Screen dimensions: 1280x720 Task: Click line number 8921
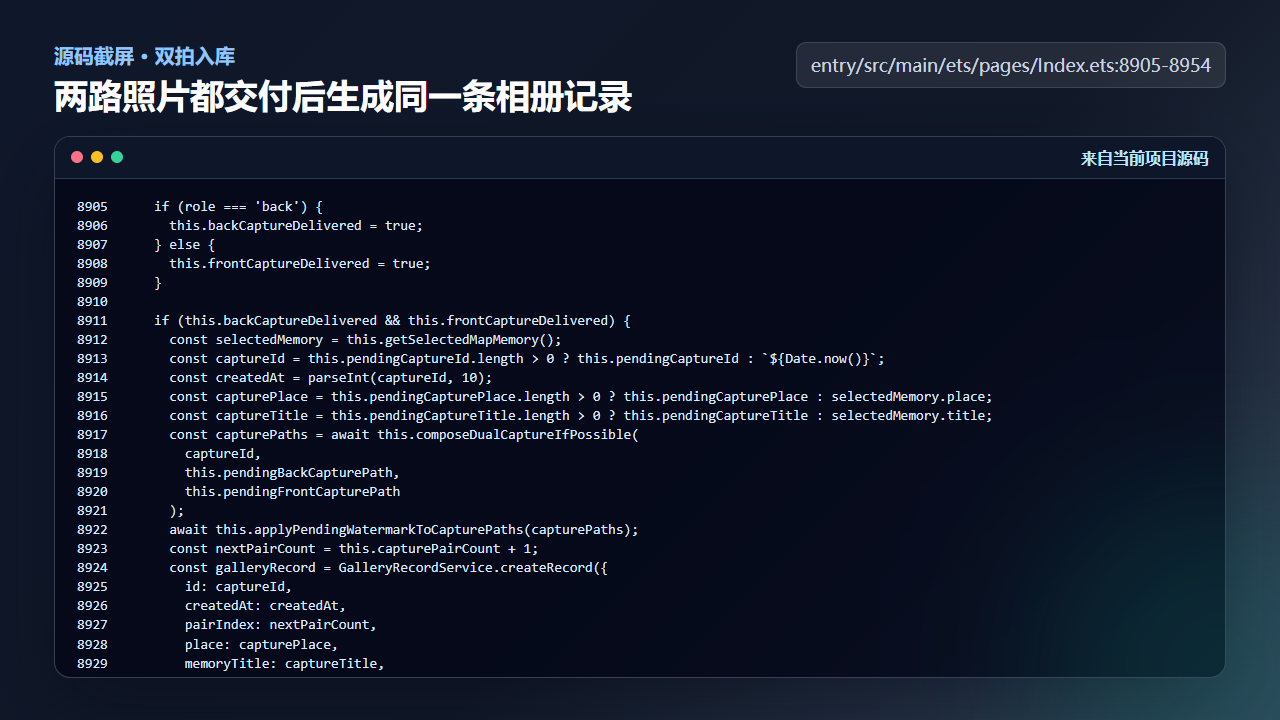pyautogui.click(x=92, y=510)
